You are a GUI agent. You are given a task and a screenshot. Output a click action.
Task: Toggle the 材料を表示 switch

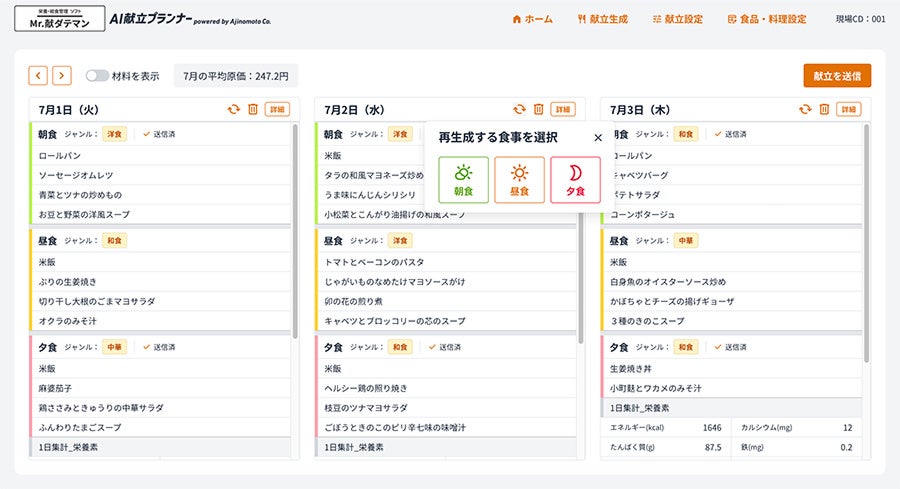pyautogui.click(x=97, y=75)
